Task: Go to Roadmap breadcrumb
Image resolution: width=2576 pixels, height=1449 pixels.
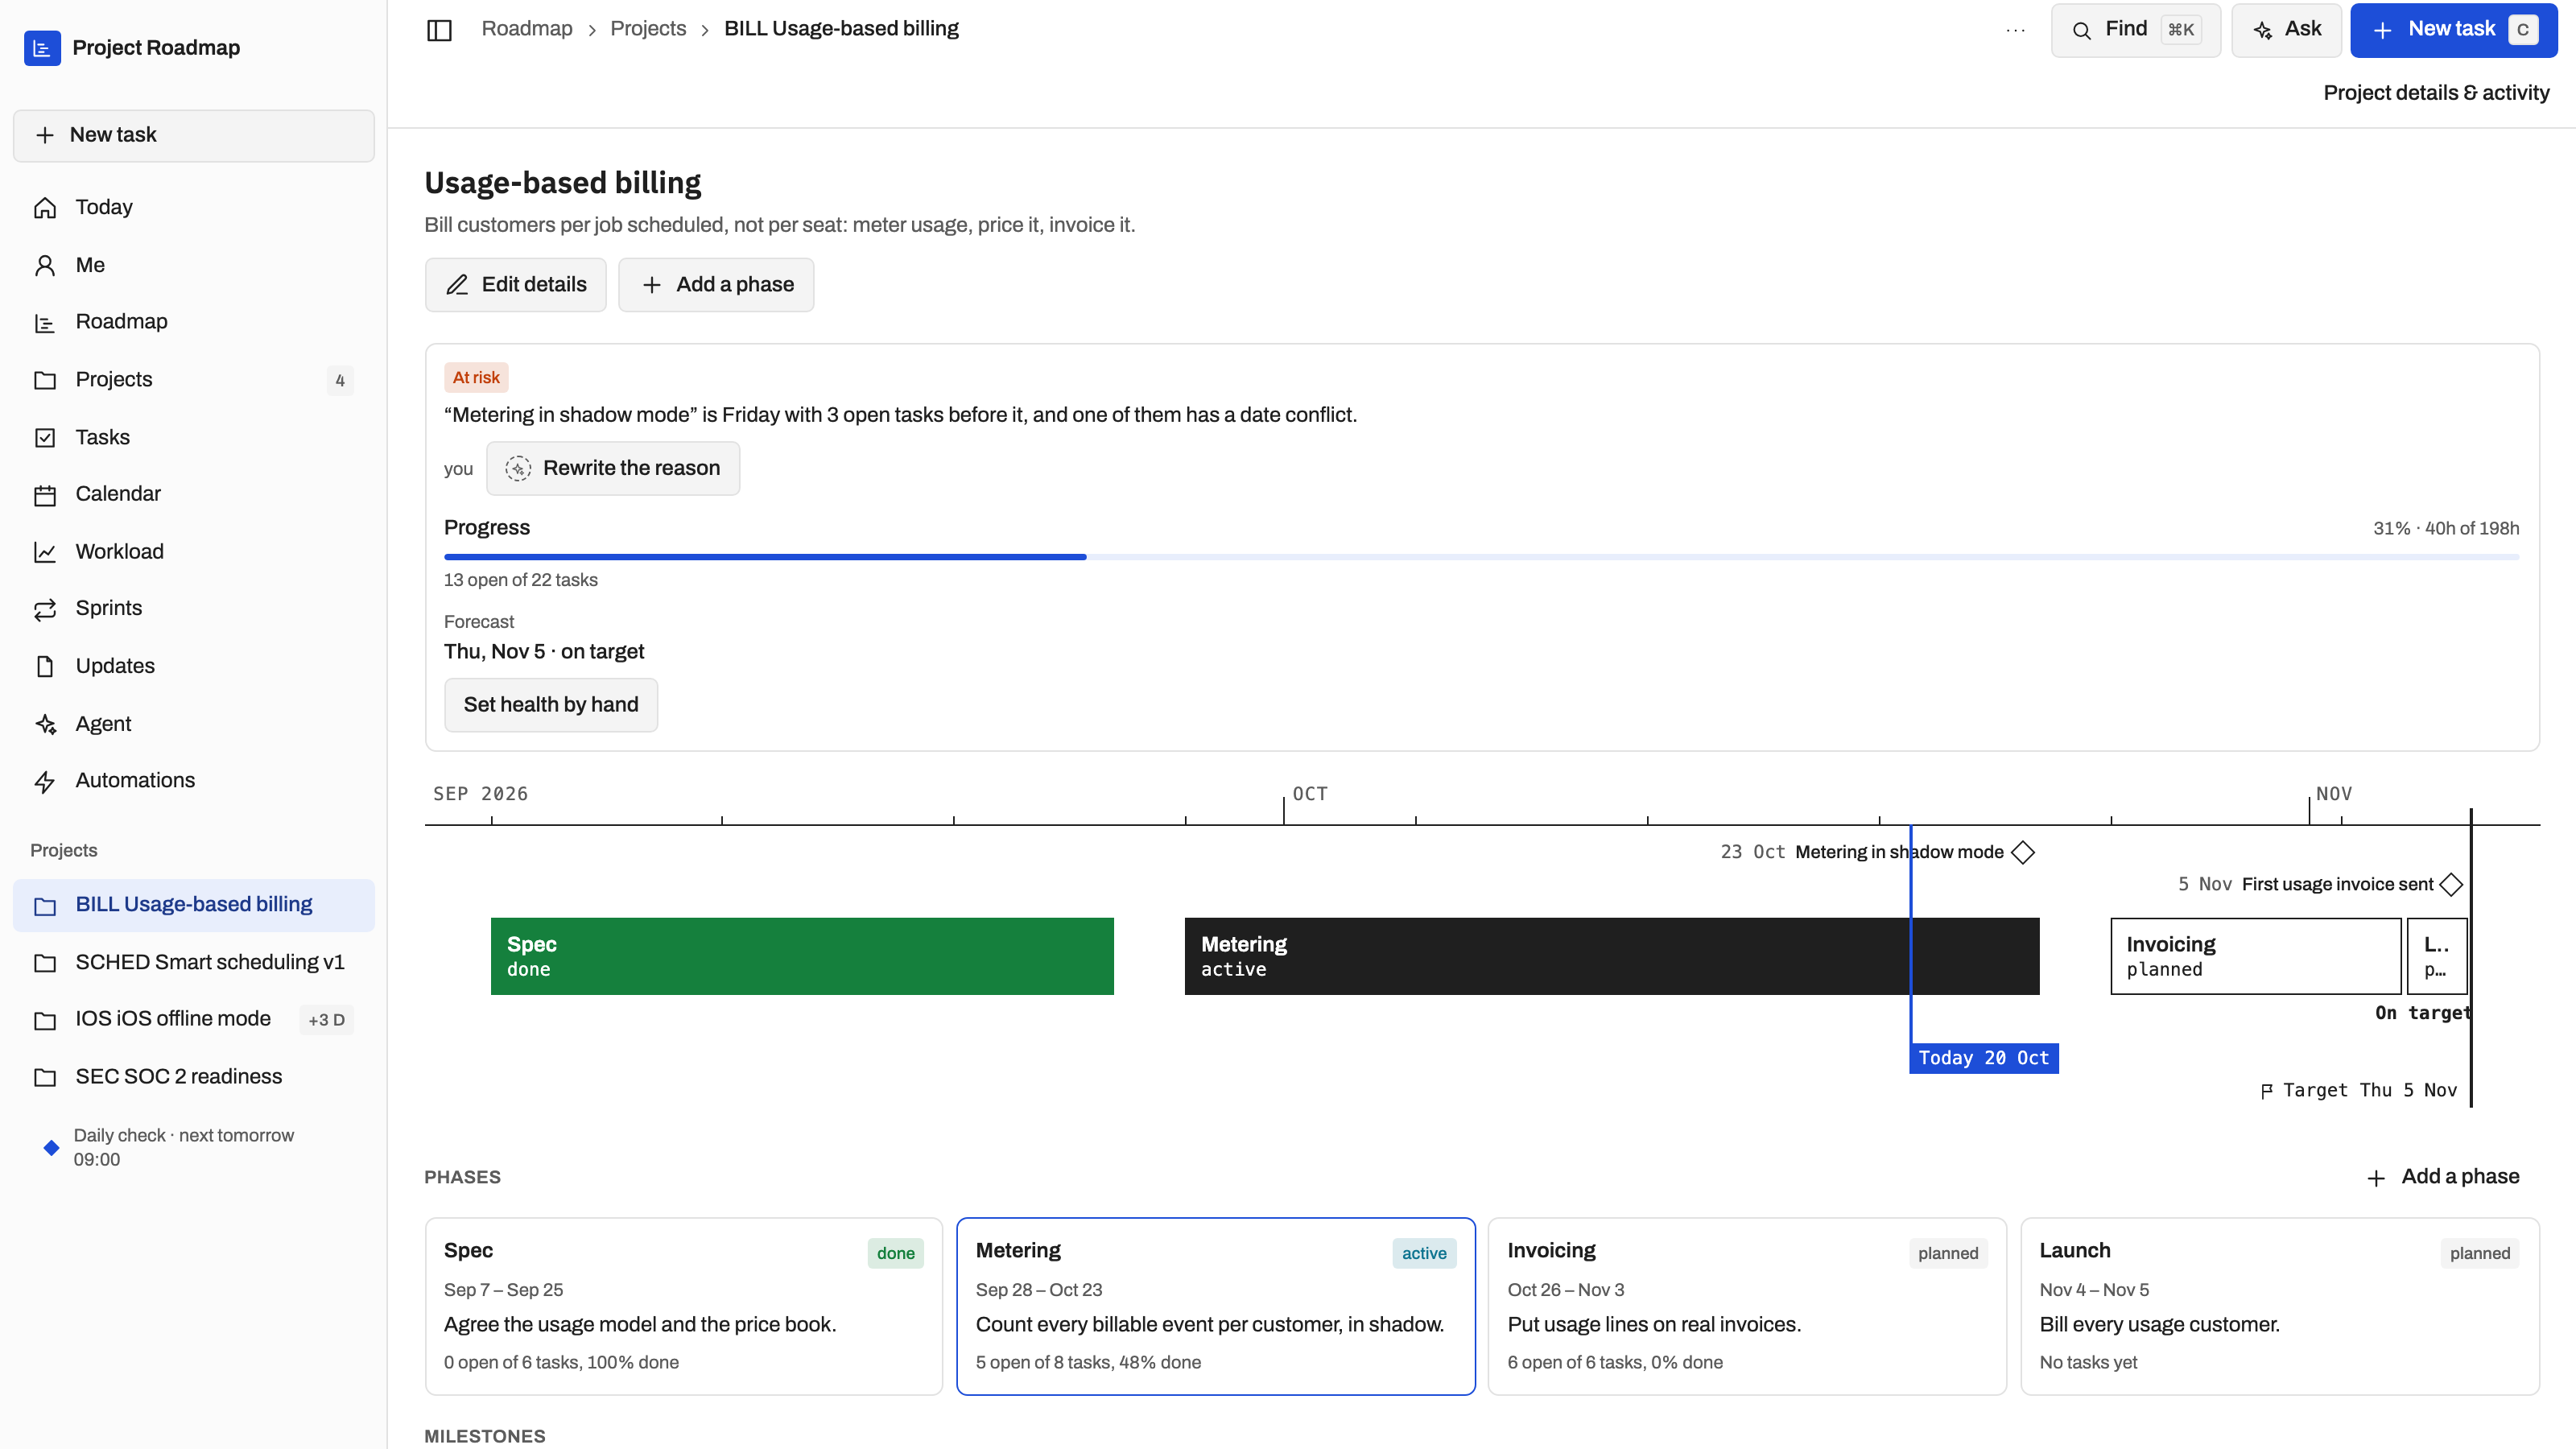Action: coord(527,29)
